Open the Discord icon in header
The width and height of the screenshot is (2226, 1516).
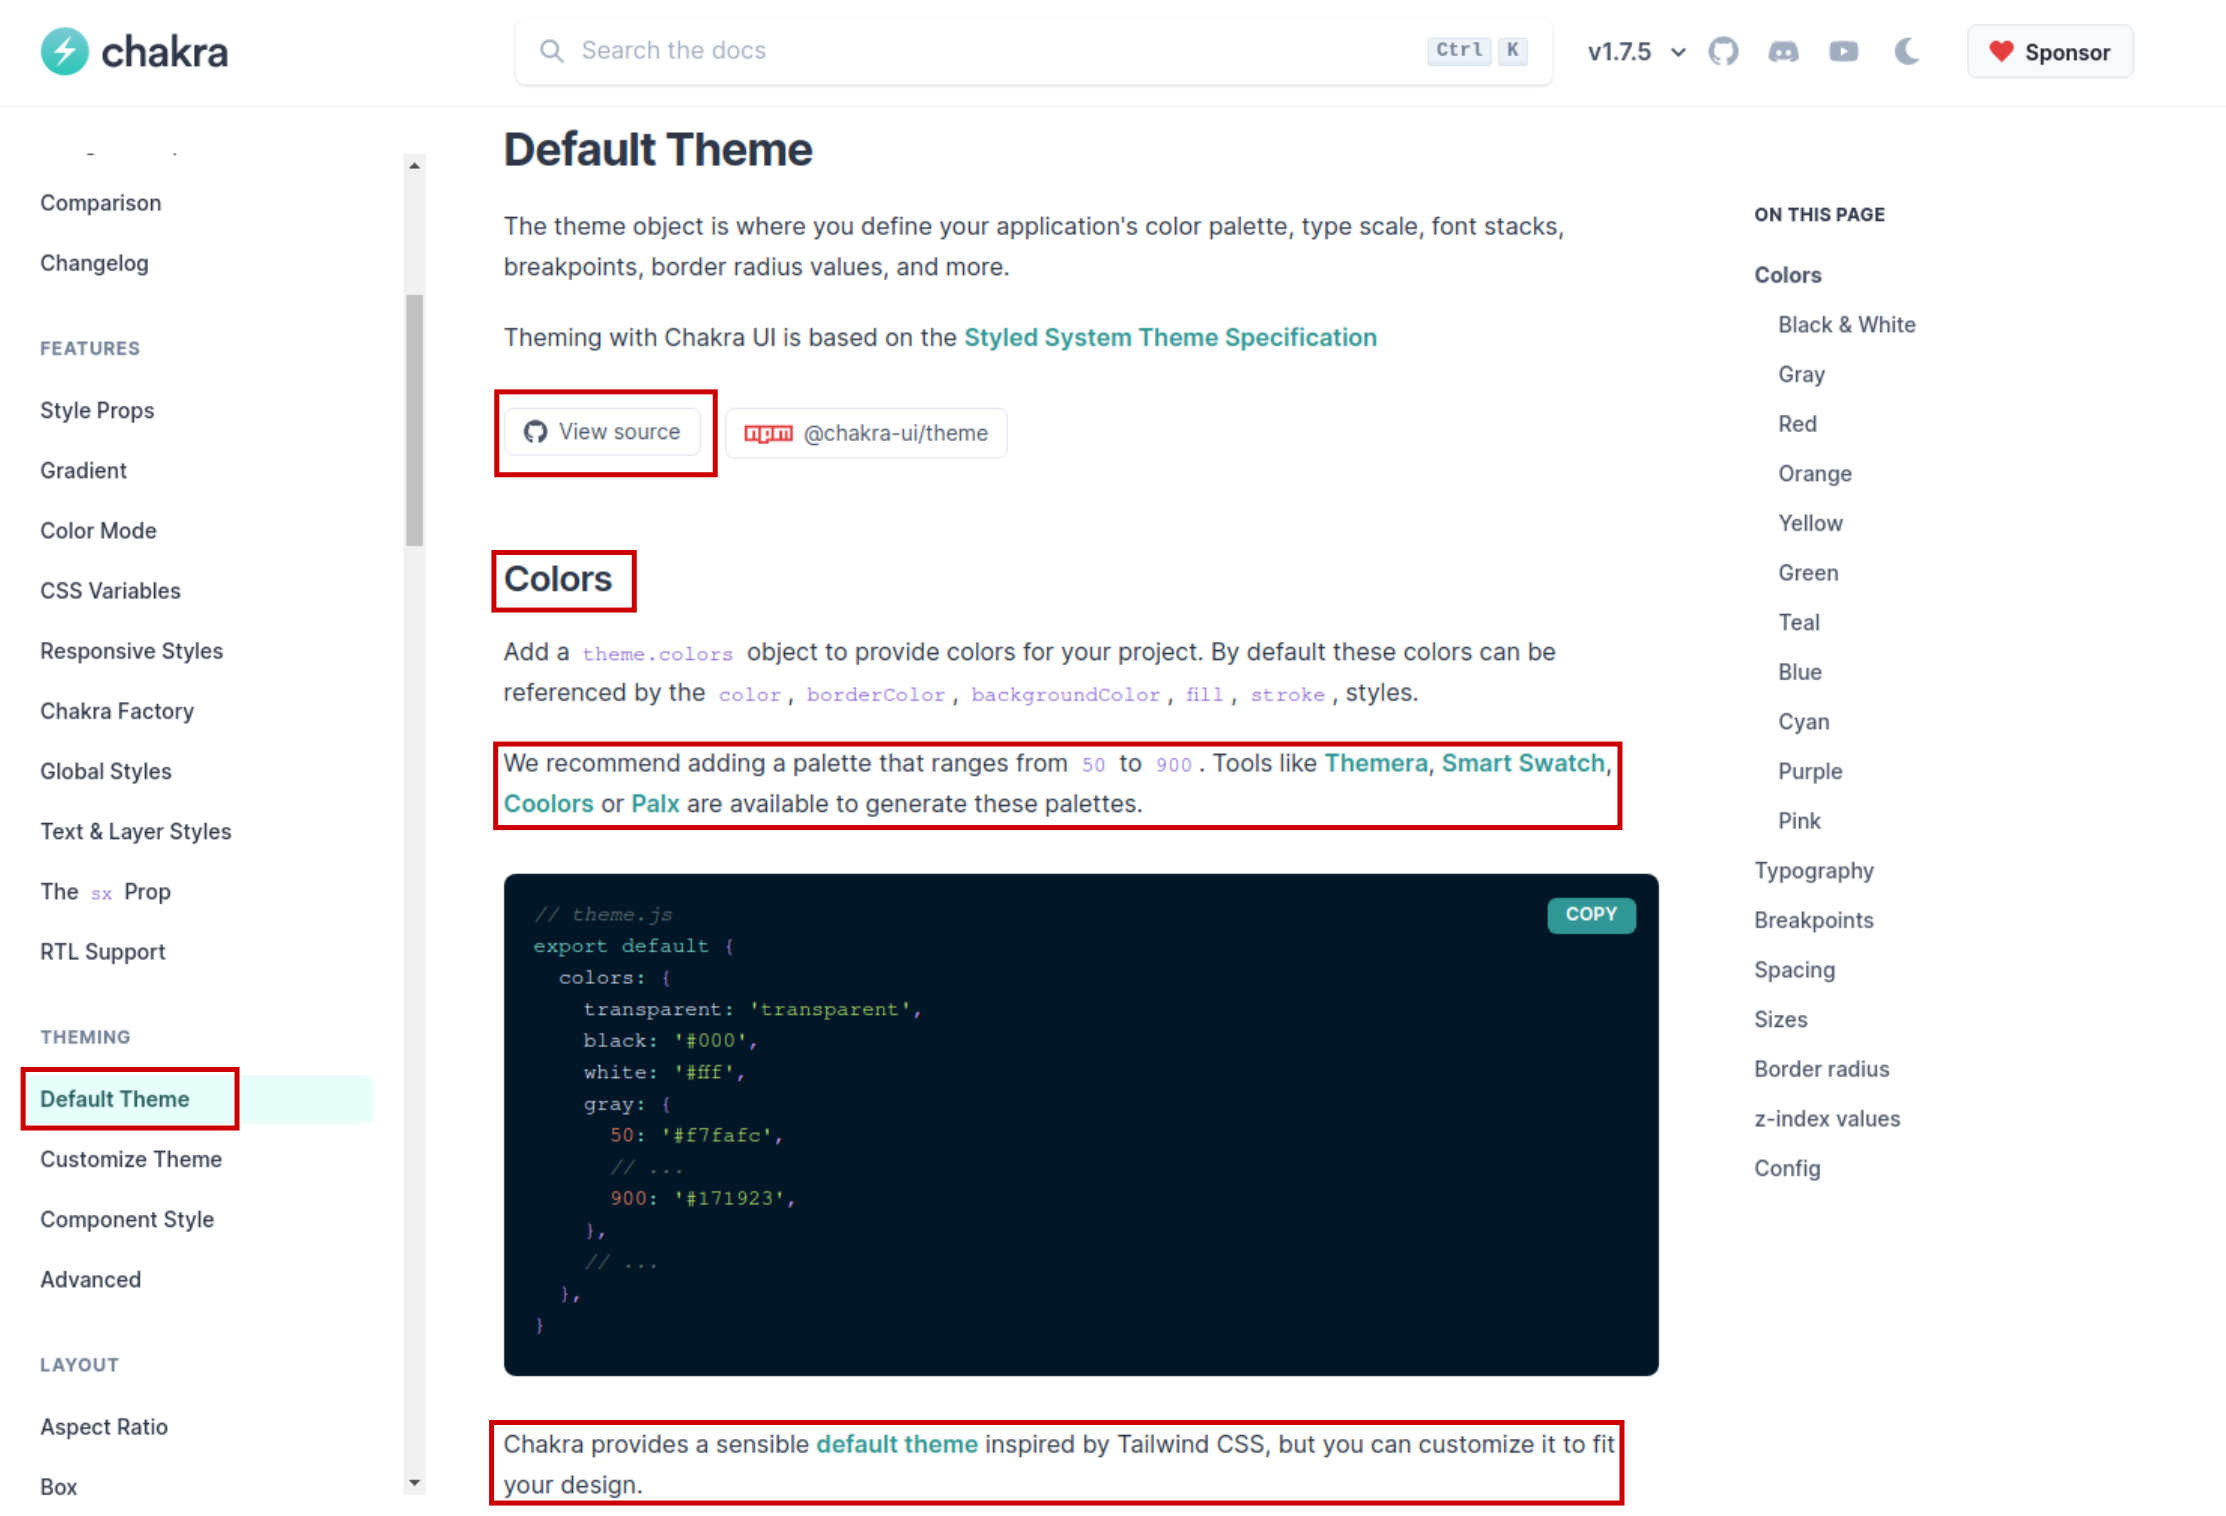pos(1783,51)
